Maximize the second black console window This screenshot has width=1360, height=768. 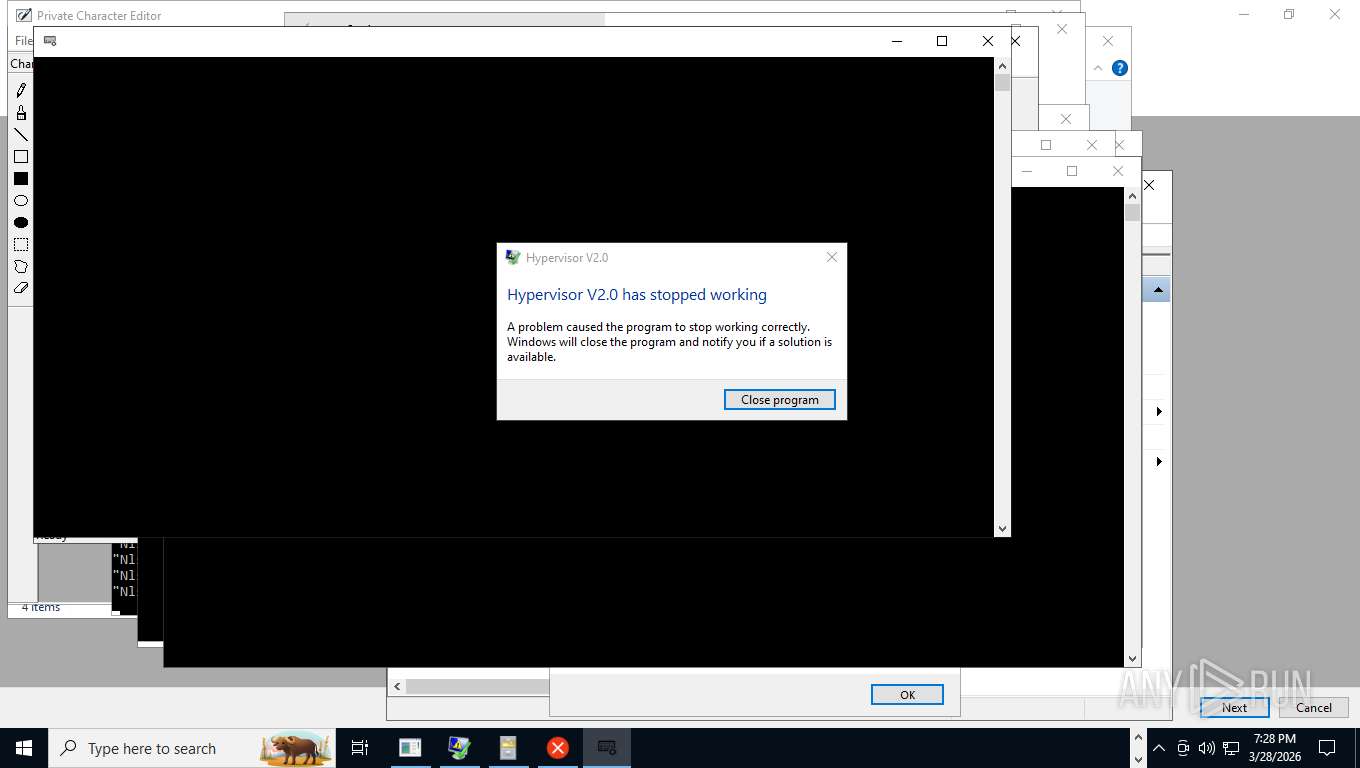point(1072,171)
